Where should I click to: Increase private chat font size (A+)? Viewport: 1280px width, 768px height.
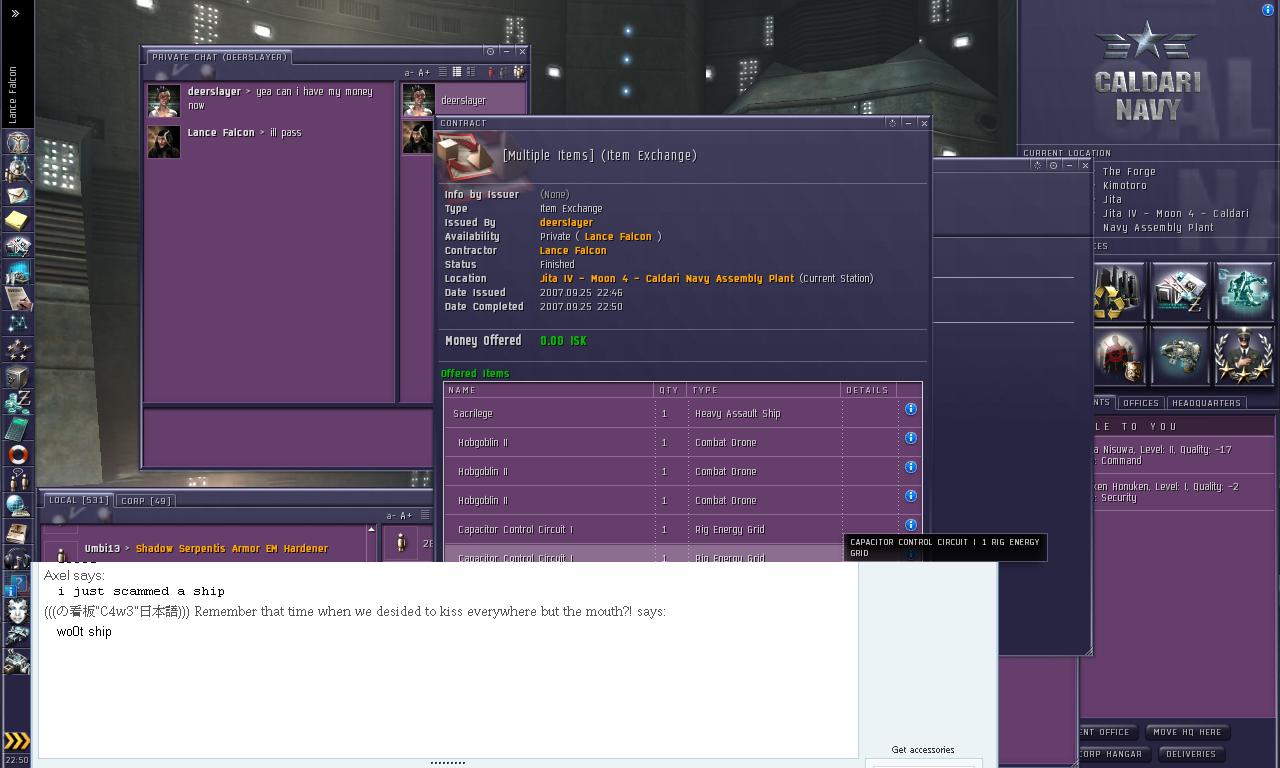(424, 73)
